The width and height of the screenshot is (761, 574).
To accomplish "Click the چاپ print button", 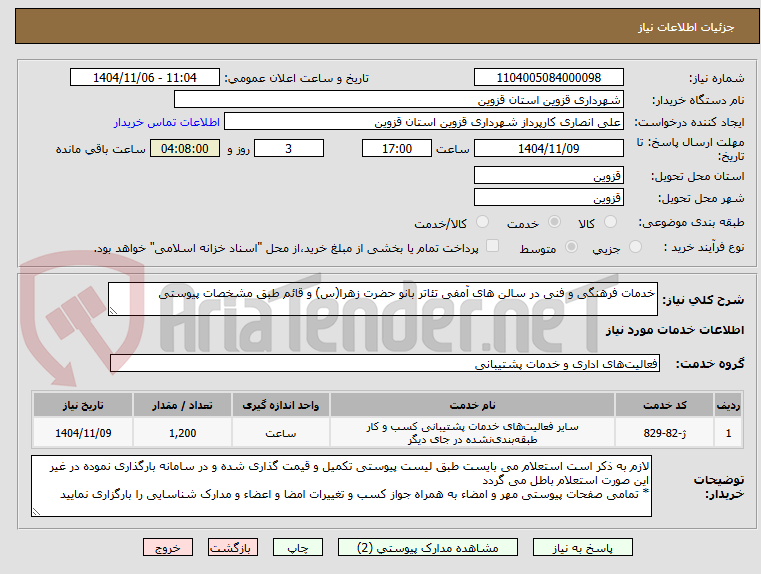I will coord(298,547).
